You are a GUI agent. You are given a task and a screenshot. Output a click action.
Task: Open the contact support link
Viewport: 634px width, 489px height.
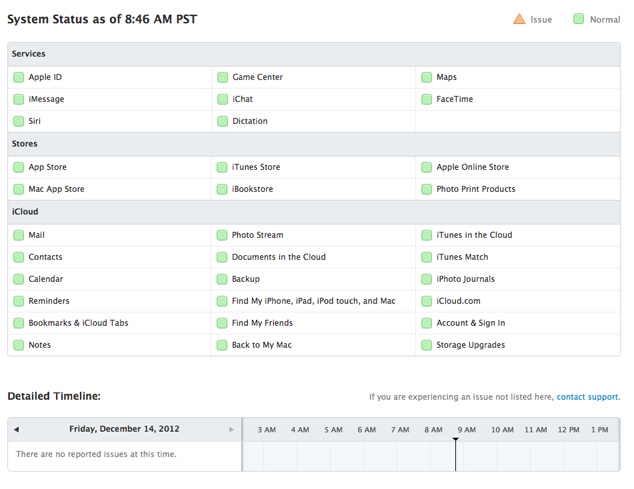coord(588,397)
